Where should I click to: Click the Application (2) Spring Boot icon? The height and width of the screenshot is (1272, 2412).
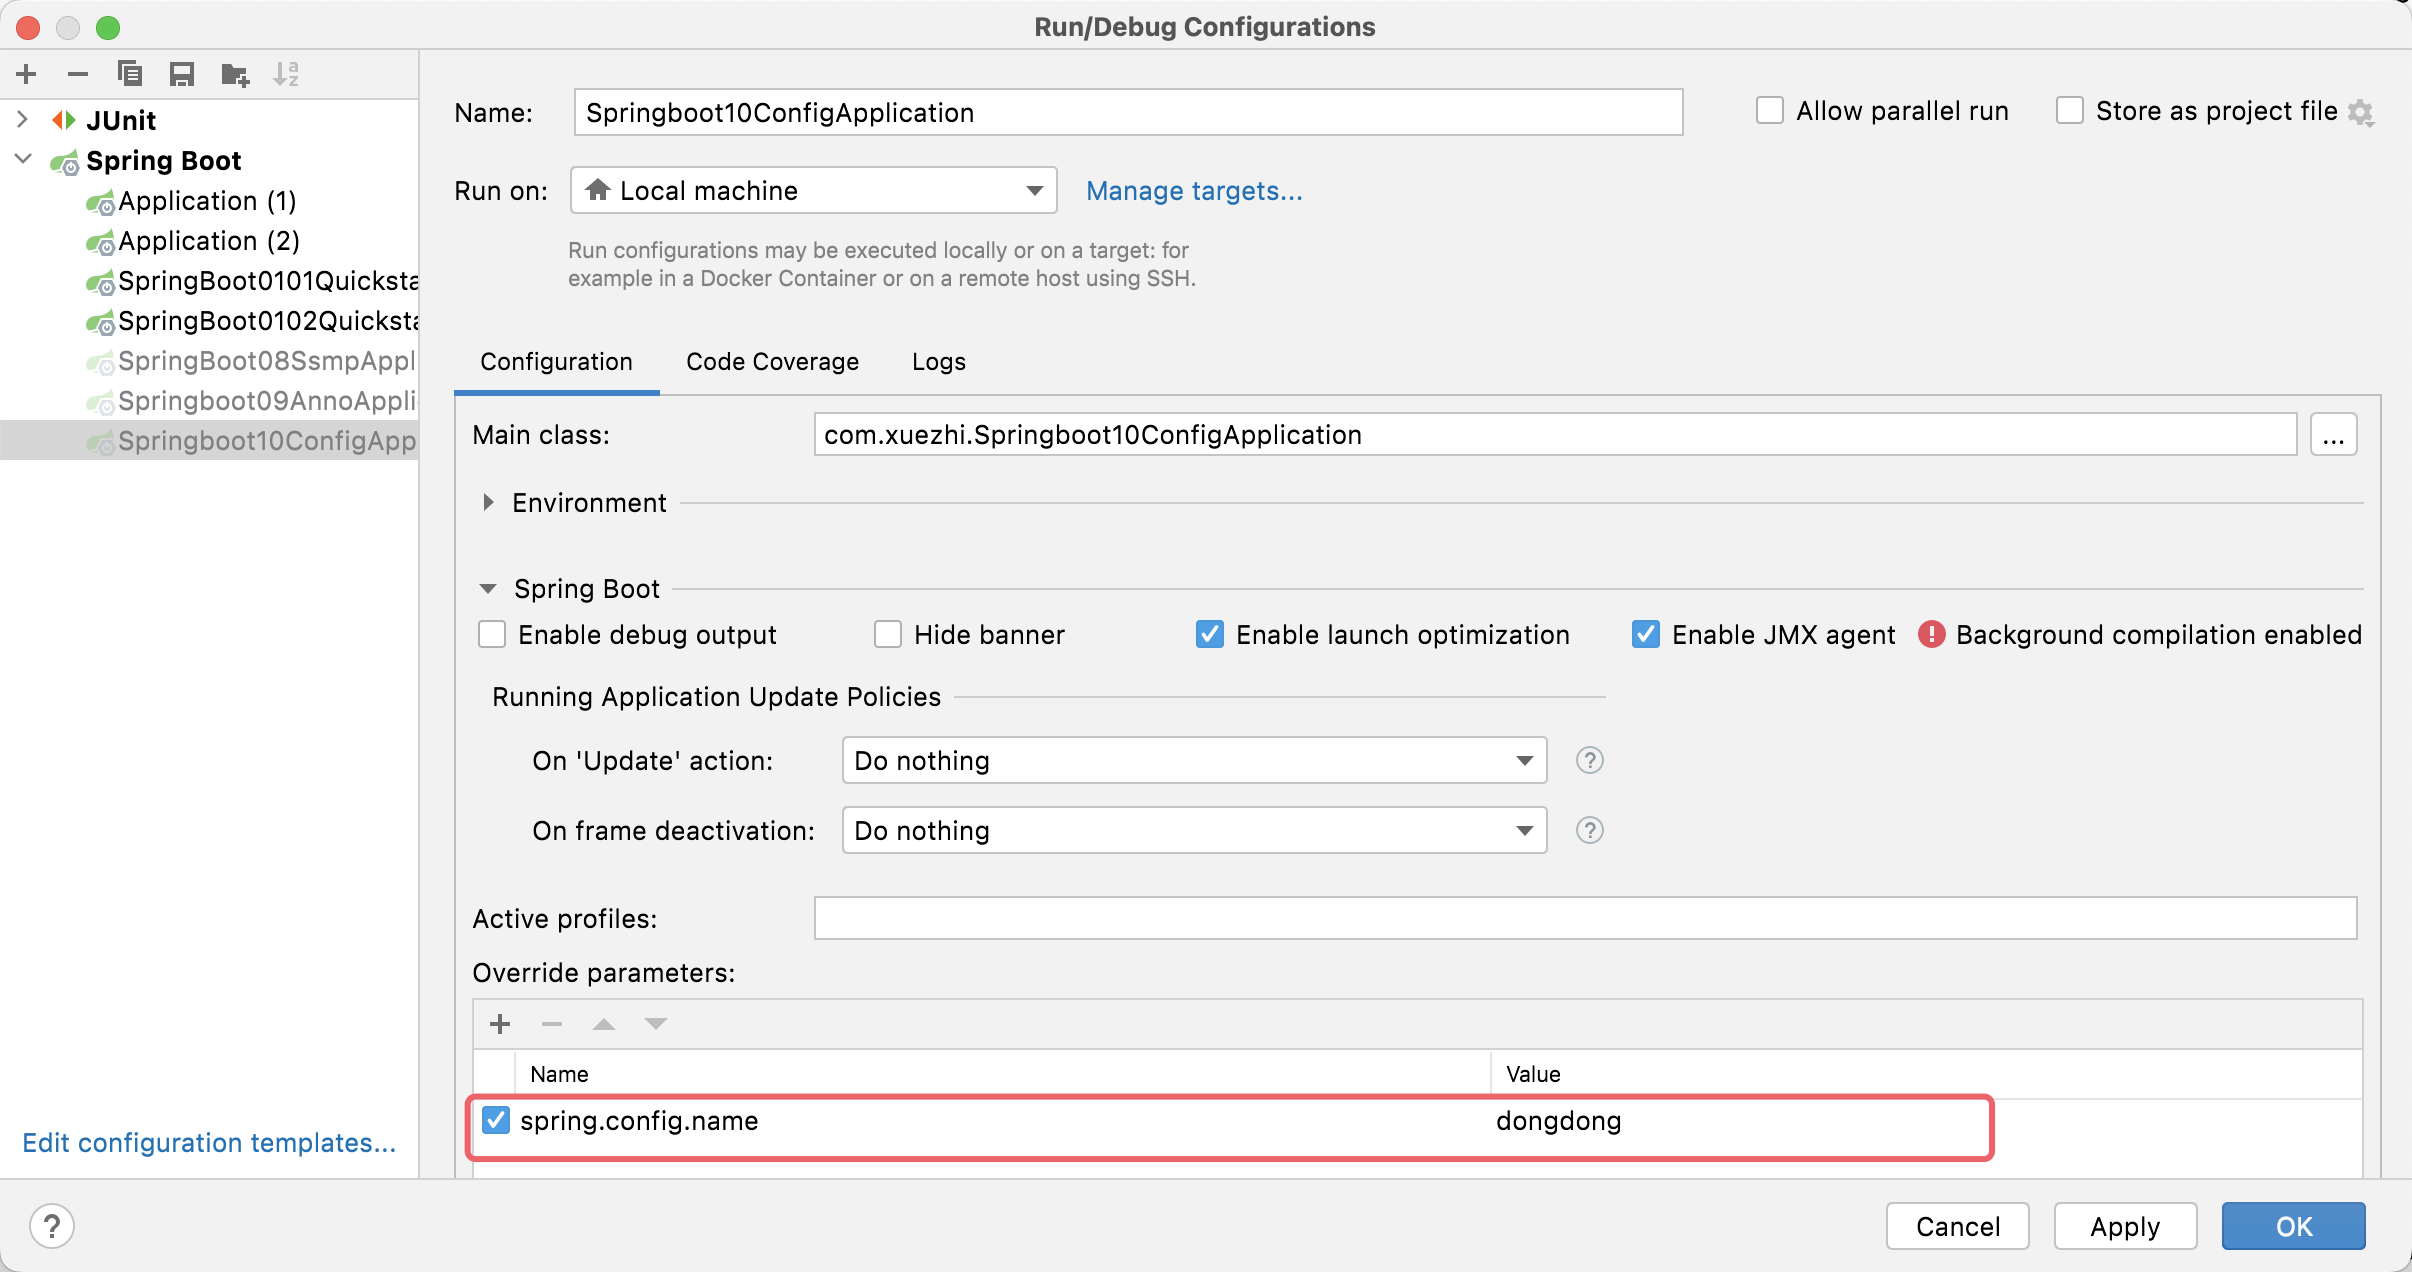(100, 243)
